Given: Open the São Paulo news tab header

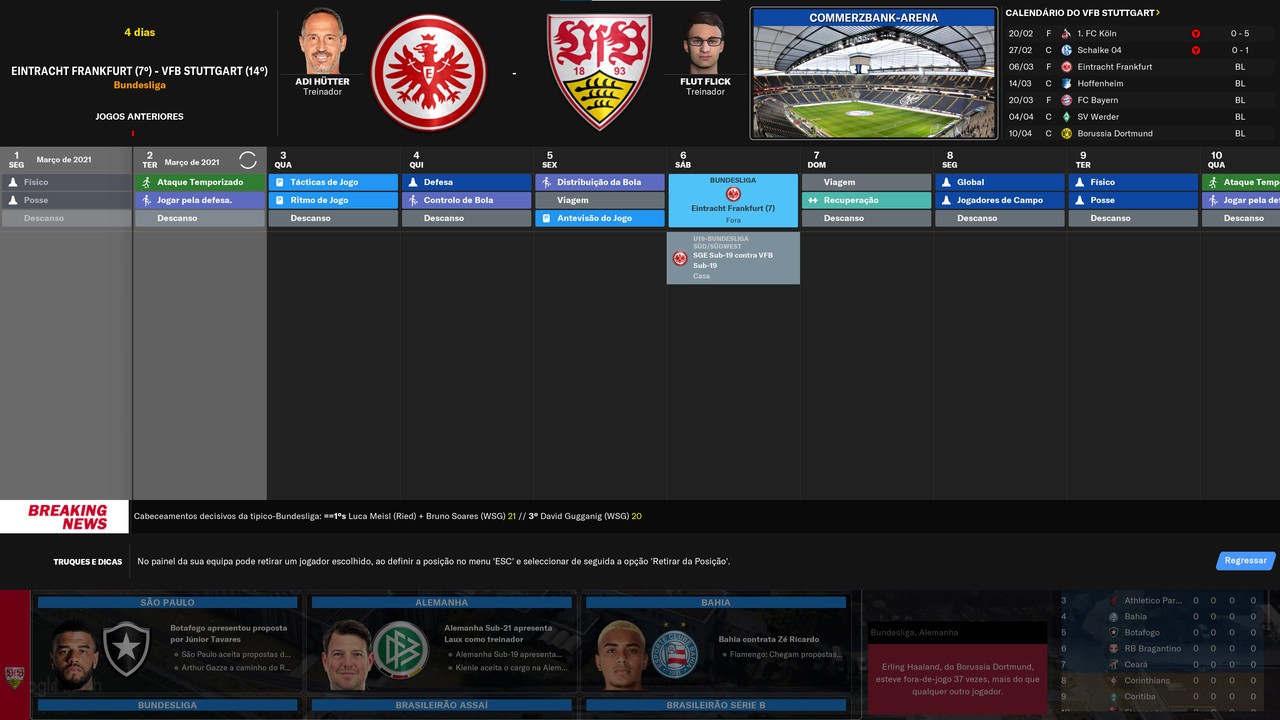Looking at the screenshot, I should pos(168,602).
